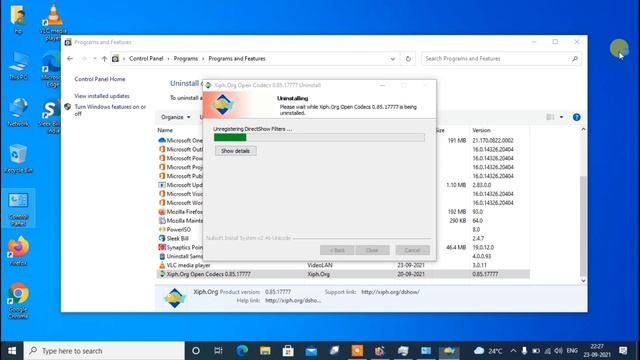This screenshot has width=640, height=360.
Task: Open the notification center on taskbar
Action: [x=623, y=351]
